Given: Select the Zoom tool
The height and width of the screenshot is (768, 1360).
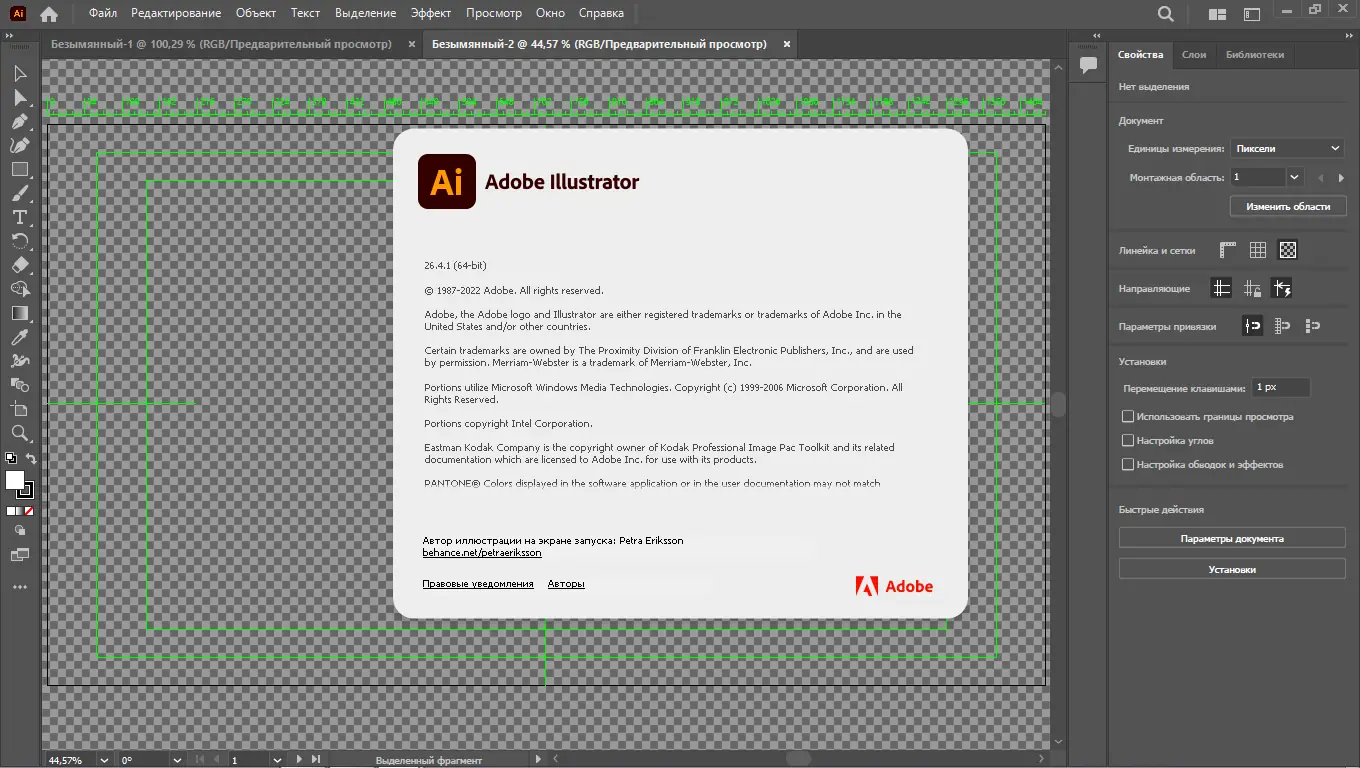Looking at the screenshot, I should click(x=20, y=433).
